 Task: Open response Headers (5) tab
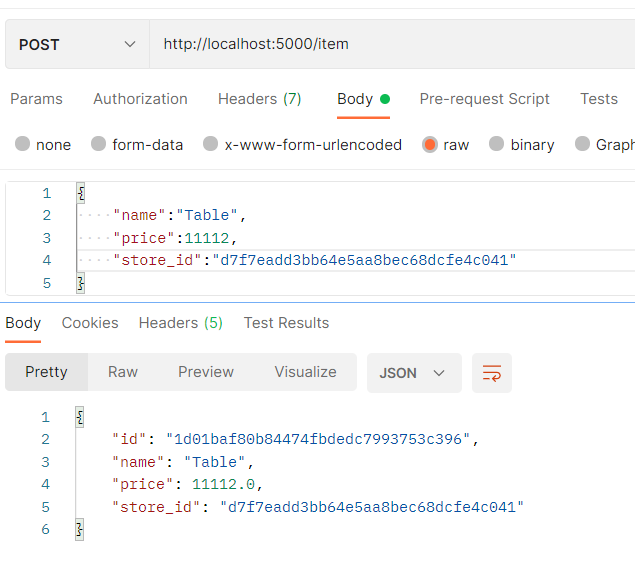181,323
